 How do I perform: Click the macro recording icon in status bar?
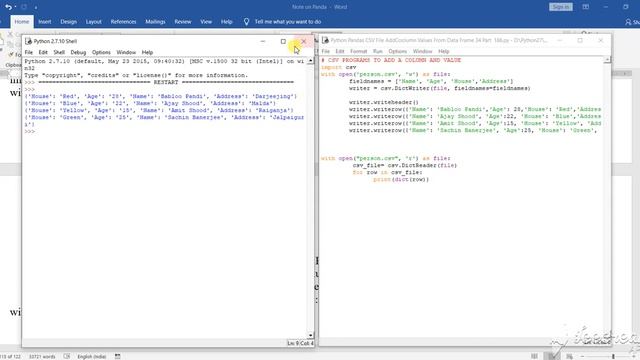118,356
